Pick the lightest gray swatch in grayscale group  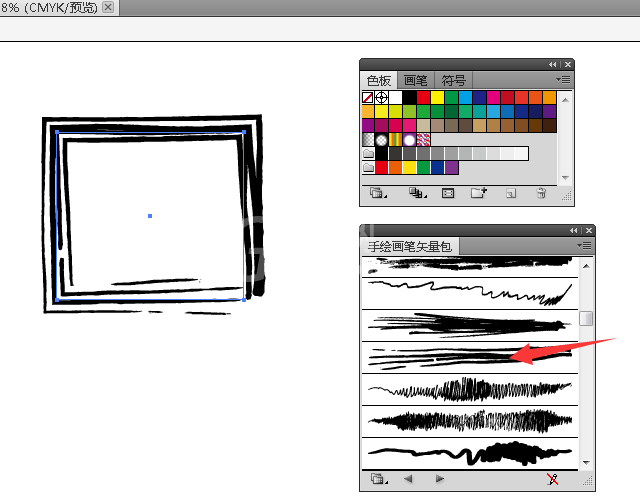pyautogui.click(x=521, y=153)
